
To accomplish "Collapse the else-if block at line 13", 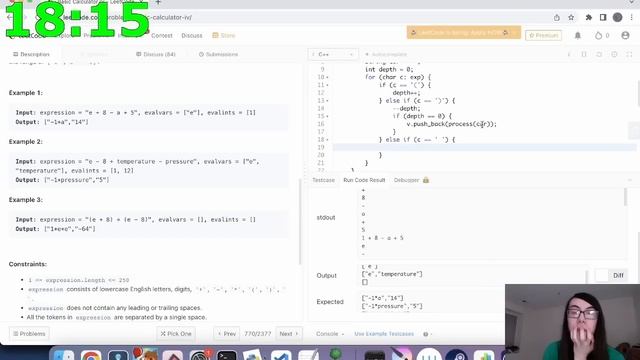I will pos(327,100).
